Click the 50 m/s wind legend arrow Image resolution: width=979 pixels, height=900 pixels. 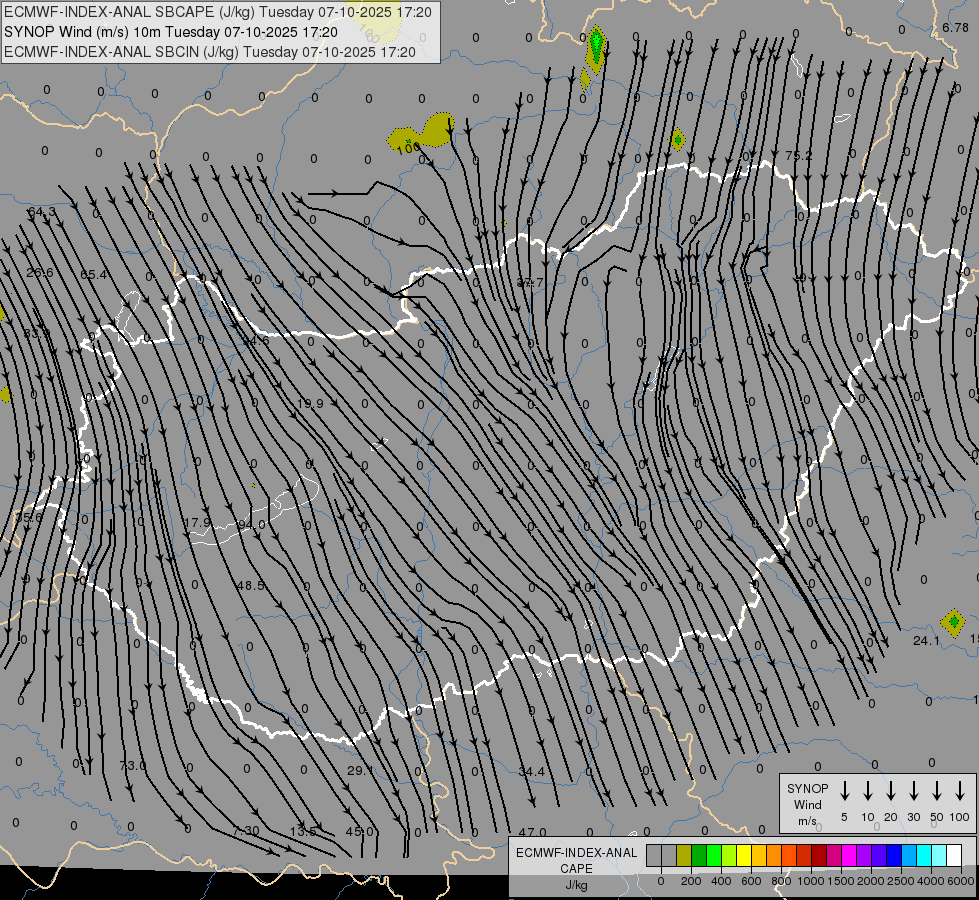pyautogui.click(x=937, y=791)
